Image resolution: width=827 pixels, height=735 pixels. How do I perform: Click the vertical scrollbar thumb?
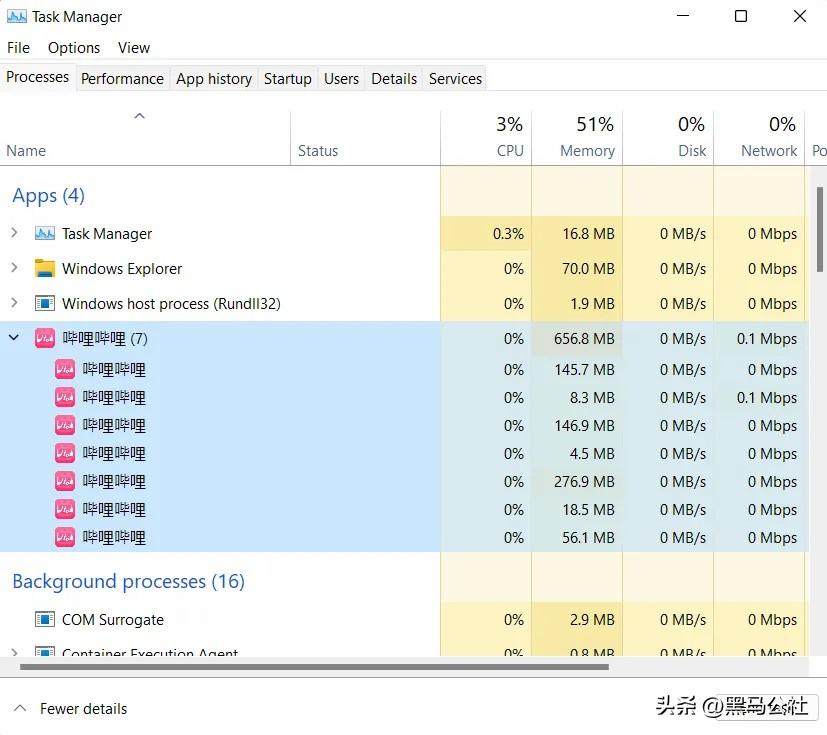pyautogui.click(x=820, y=229)
